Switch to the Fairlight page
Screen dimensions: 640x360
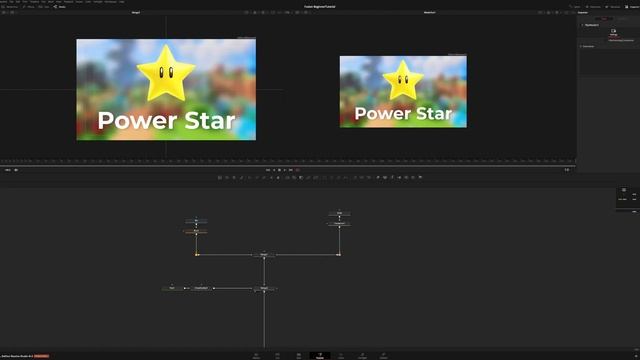[x=362, y=356]
